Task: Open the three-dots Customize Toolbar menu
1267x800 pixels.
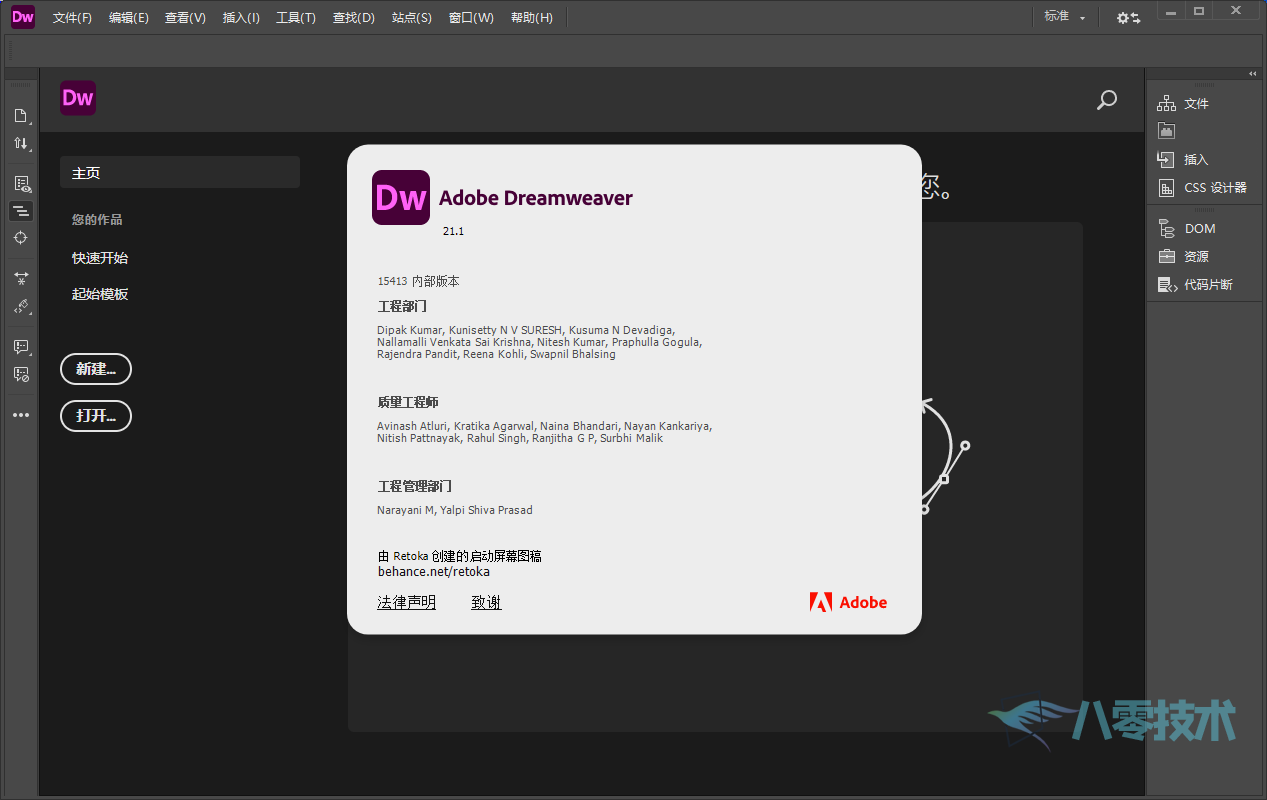Action: coord(21,415)
